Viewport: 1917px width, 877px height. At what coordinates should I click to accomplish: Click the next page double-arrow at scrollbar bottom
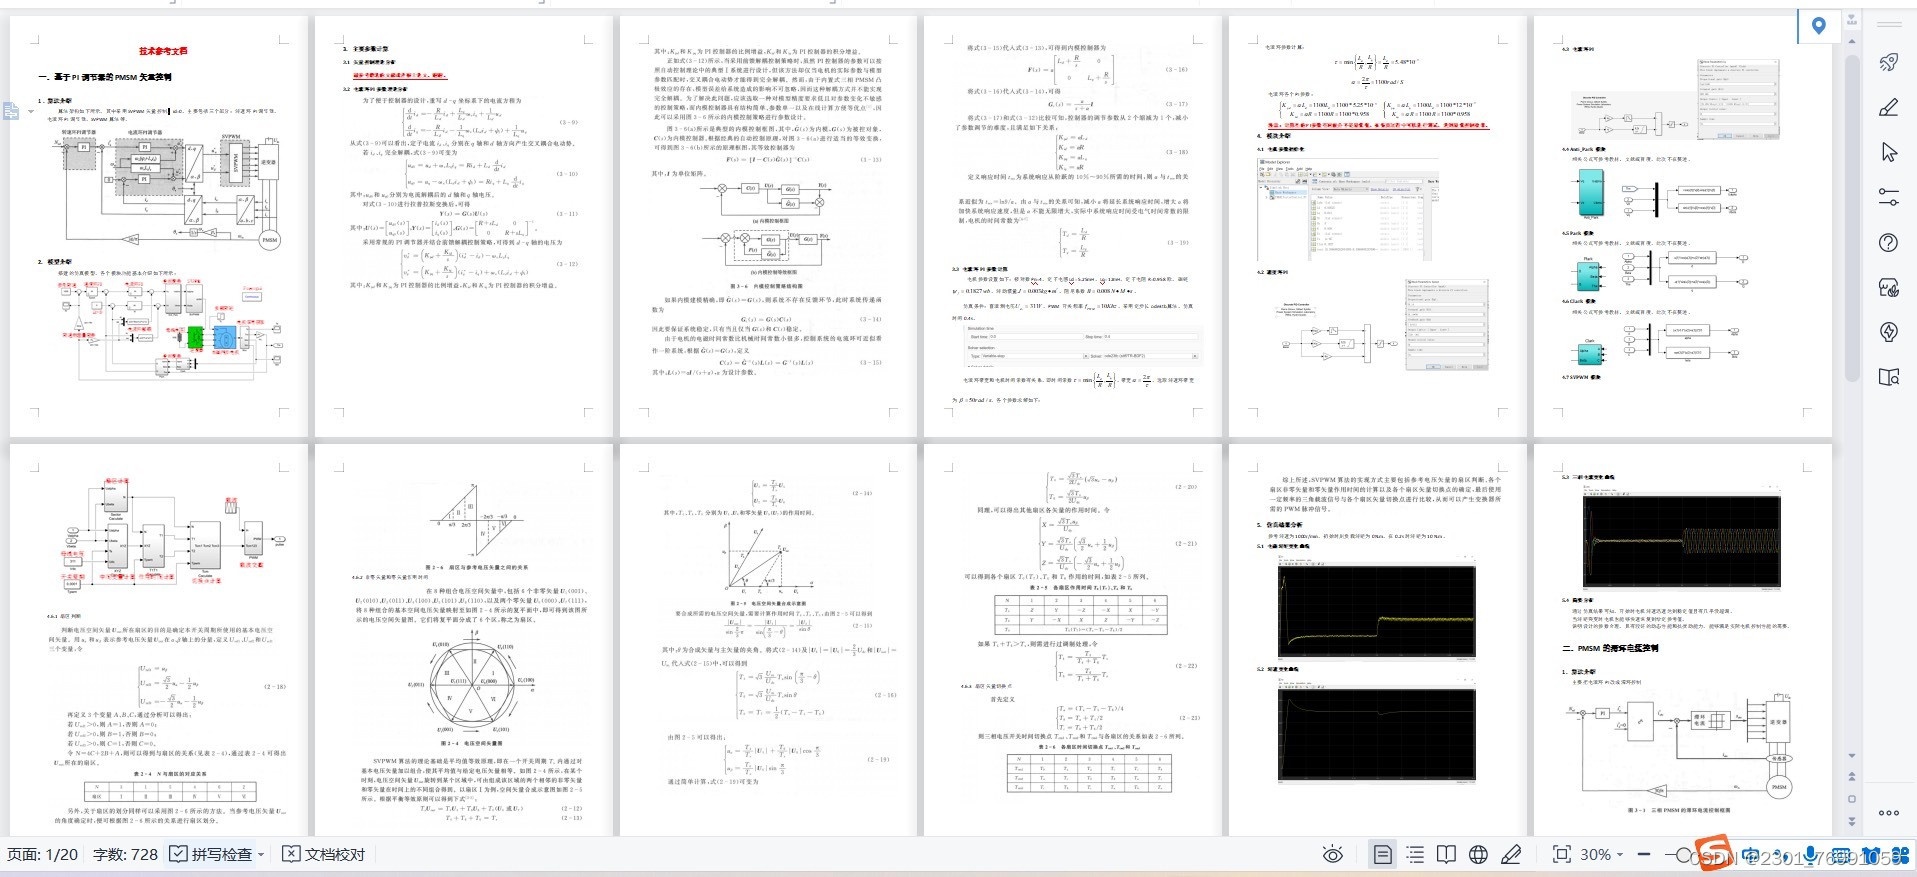1852,821
